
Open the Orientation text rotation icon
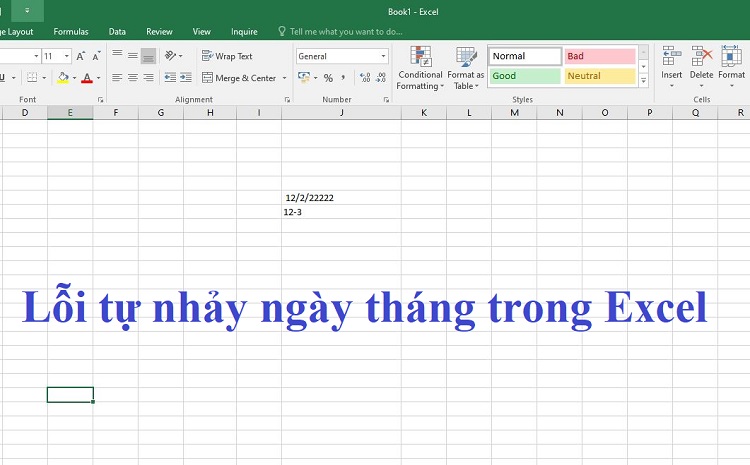pyautogui.click(x=170, y=55)
